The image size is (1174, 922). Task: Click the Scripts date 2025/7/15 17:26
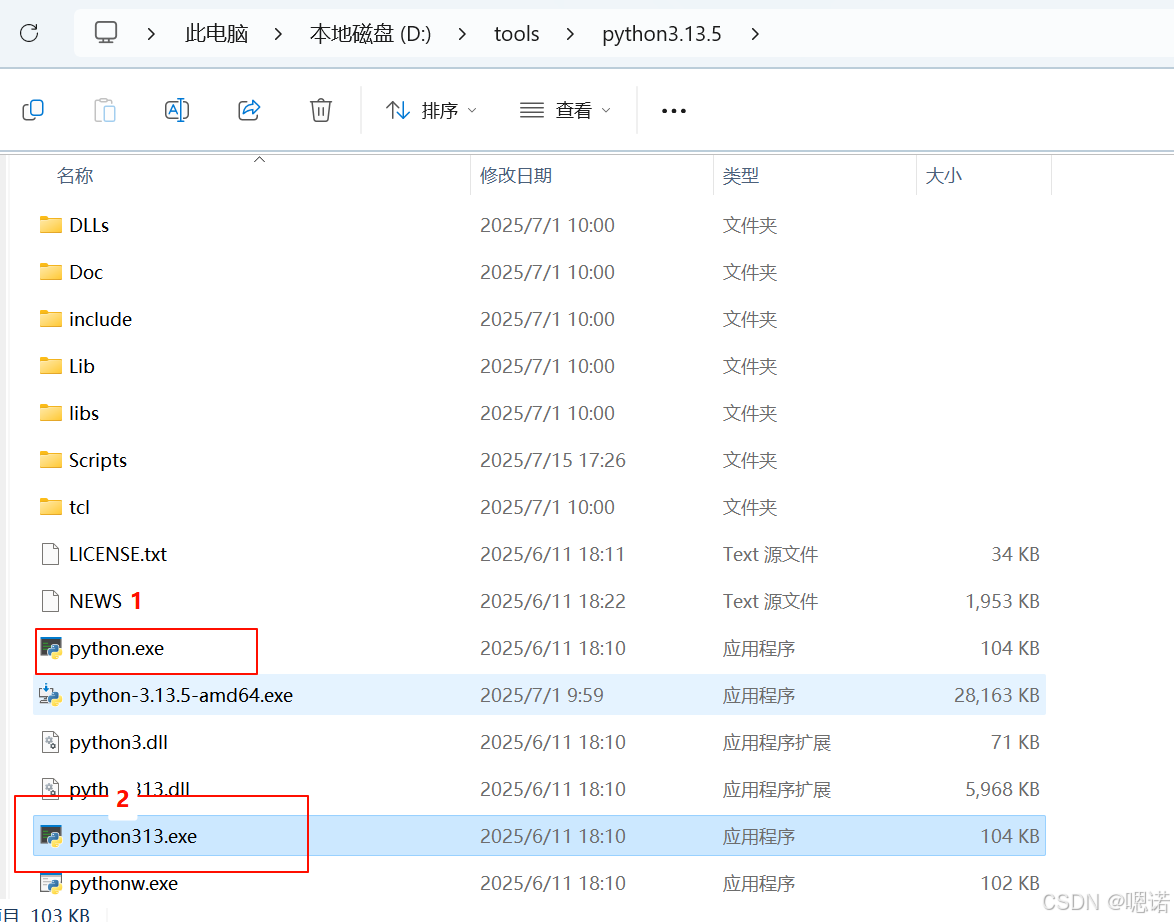pos(553,461)
